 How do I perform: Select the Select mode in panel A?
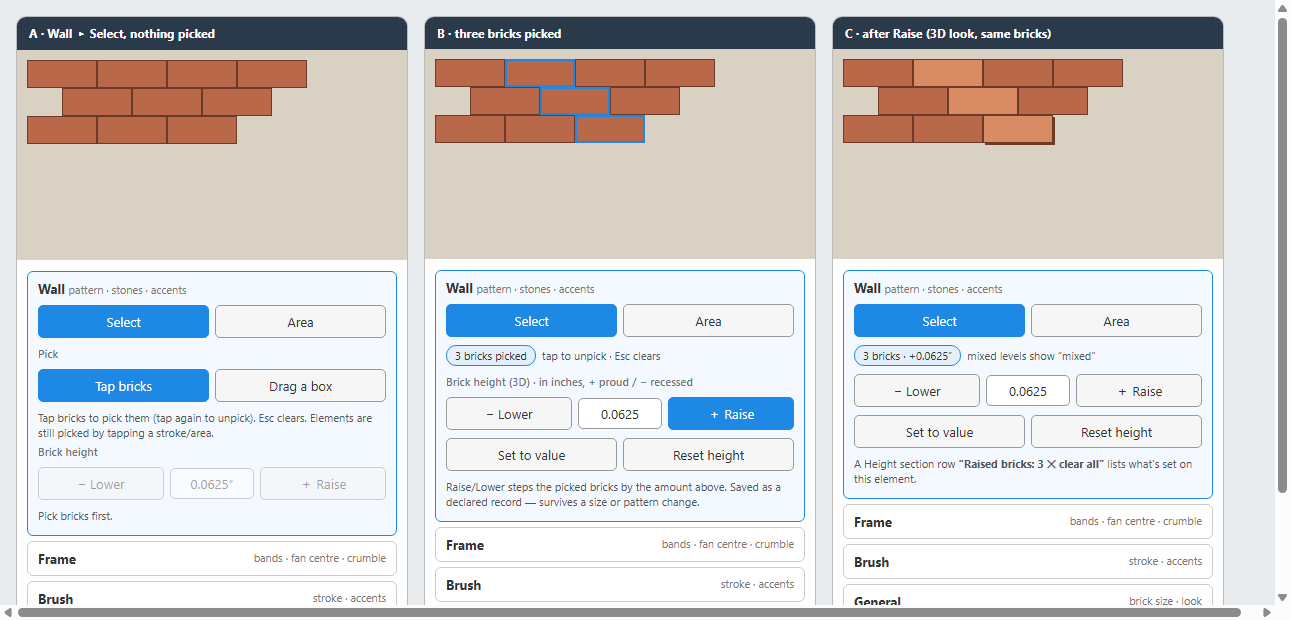(x=123, y=322)
